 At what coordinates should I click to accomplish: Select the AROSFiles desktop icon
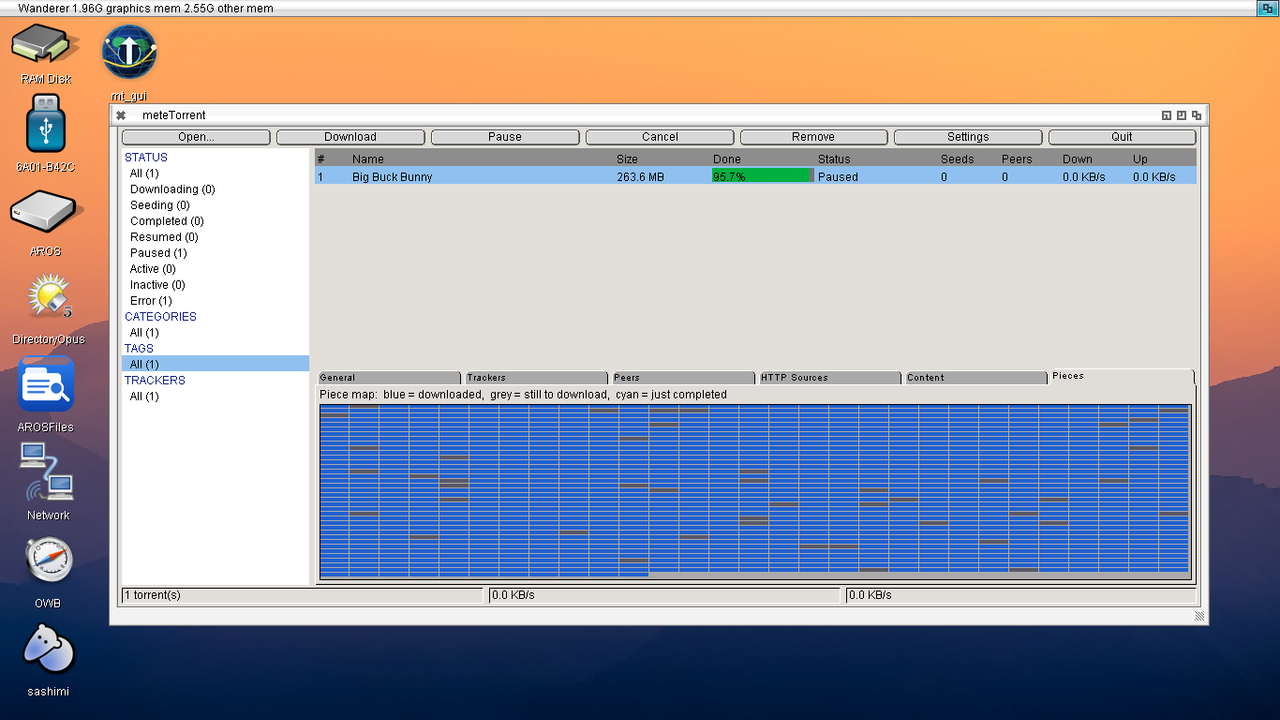(46, 386)
